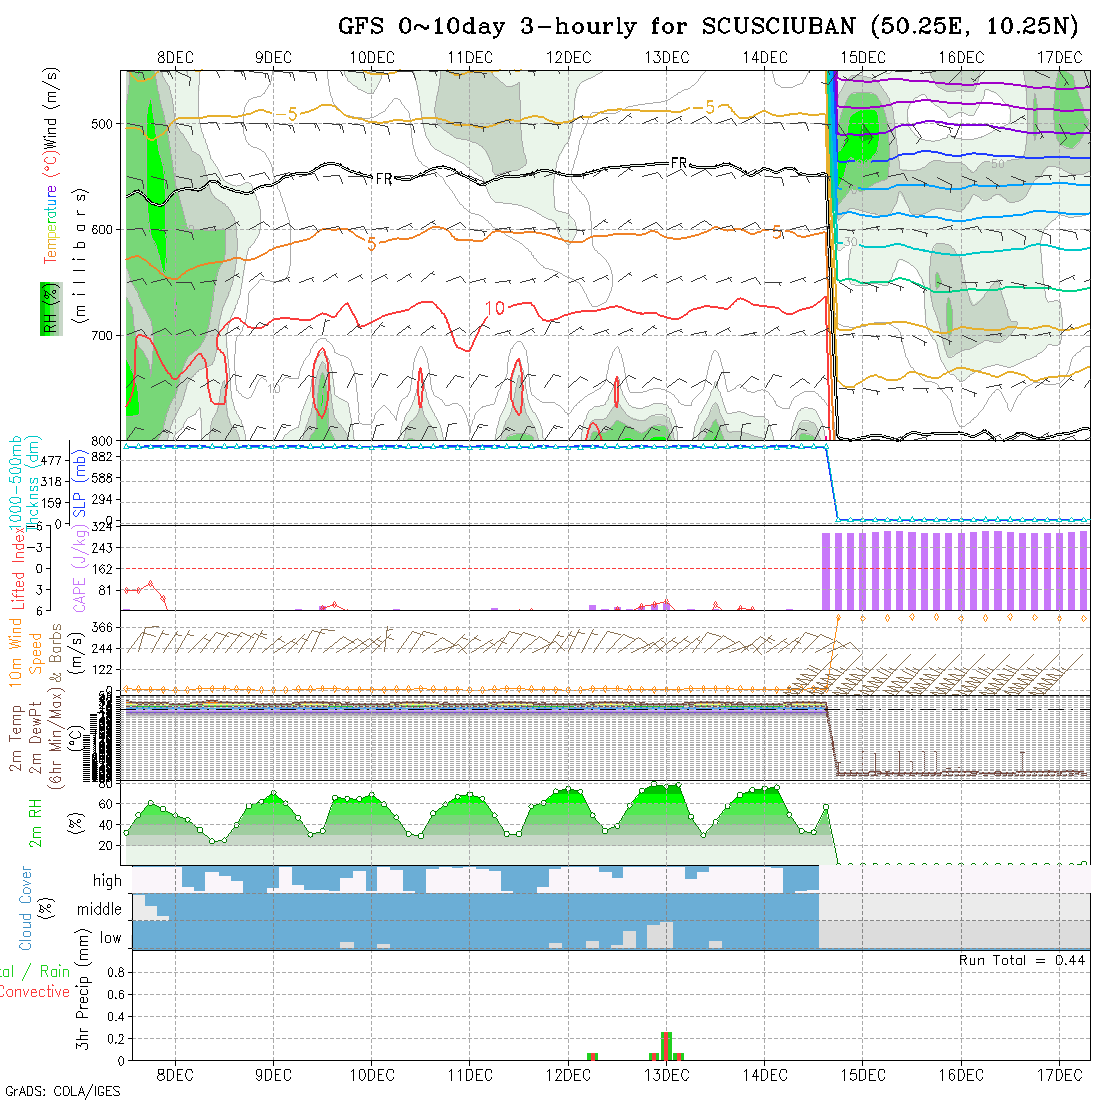
Task: Select the 17DEC label on bottom axis
Action: point(1060,1075)
